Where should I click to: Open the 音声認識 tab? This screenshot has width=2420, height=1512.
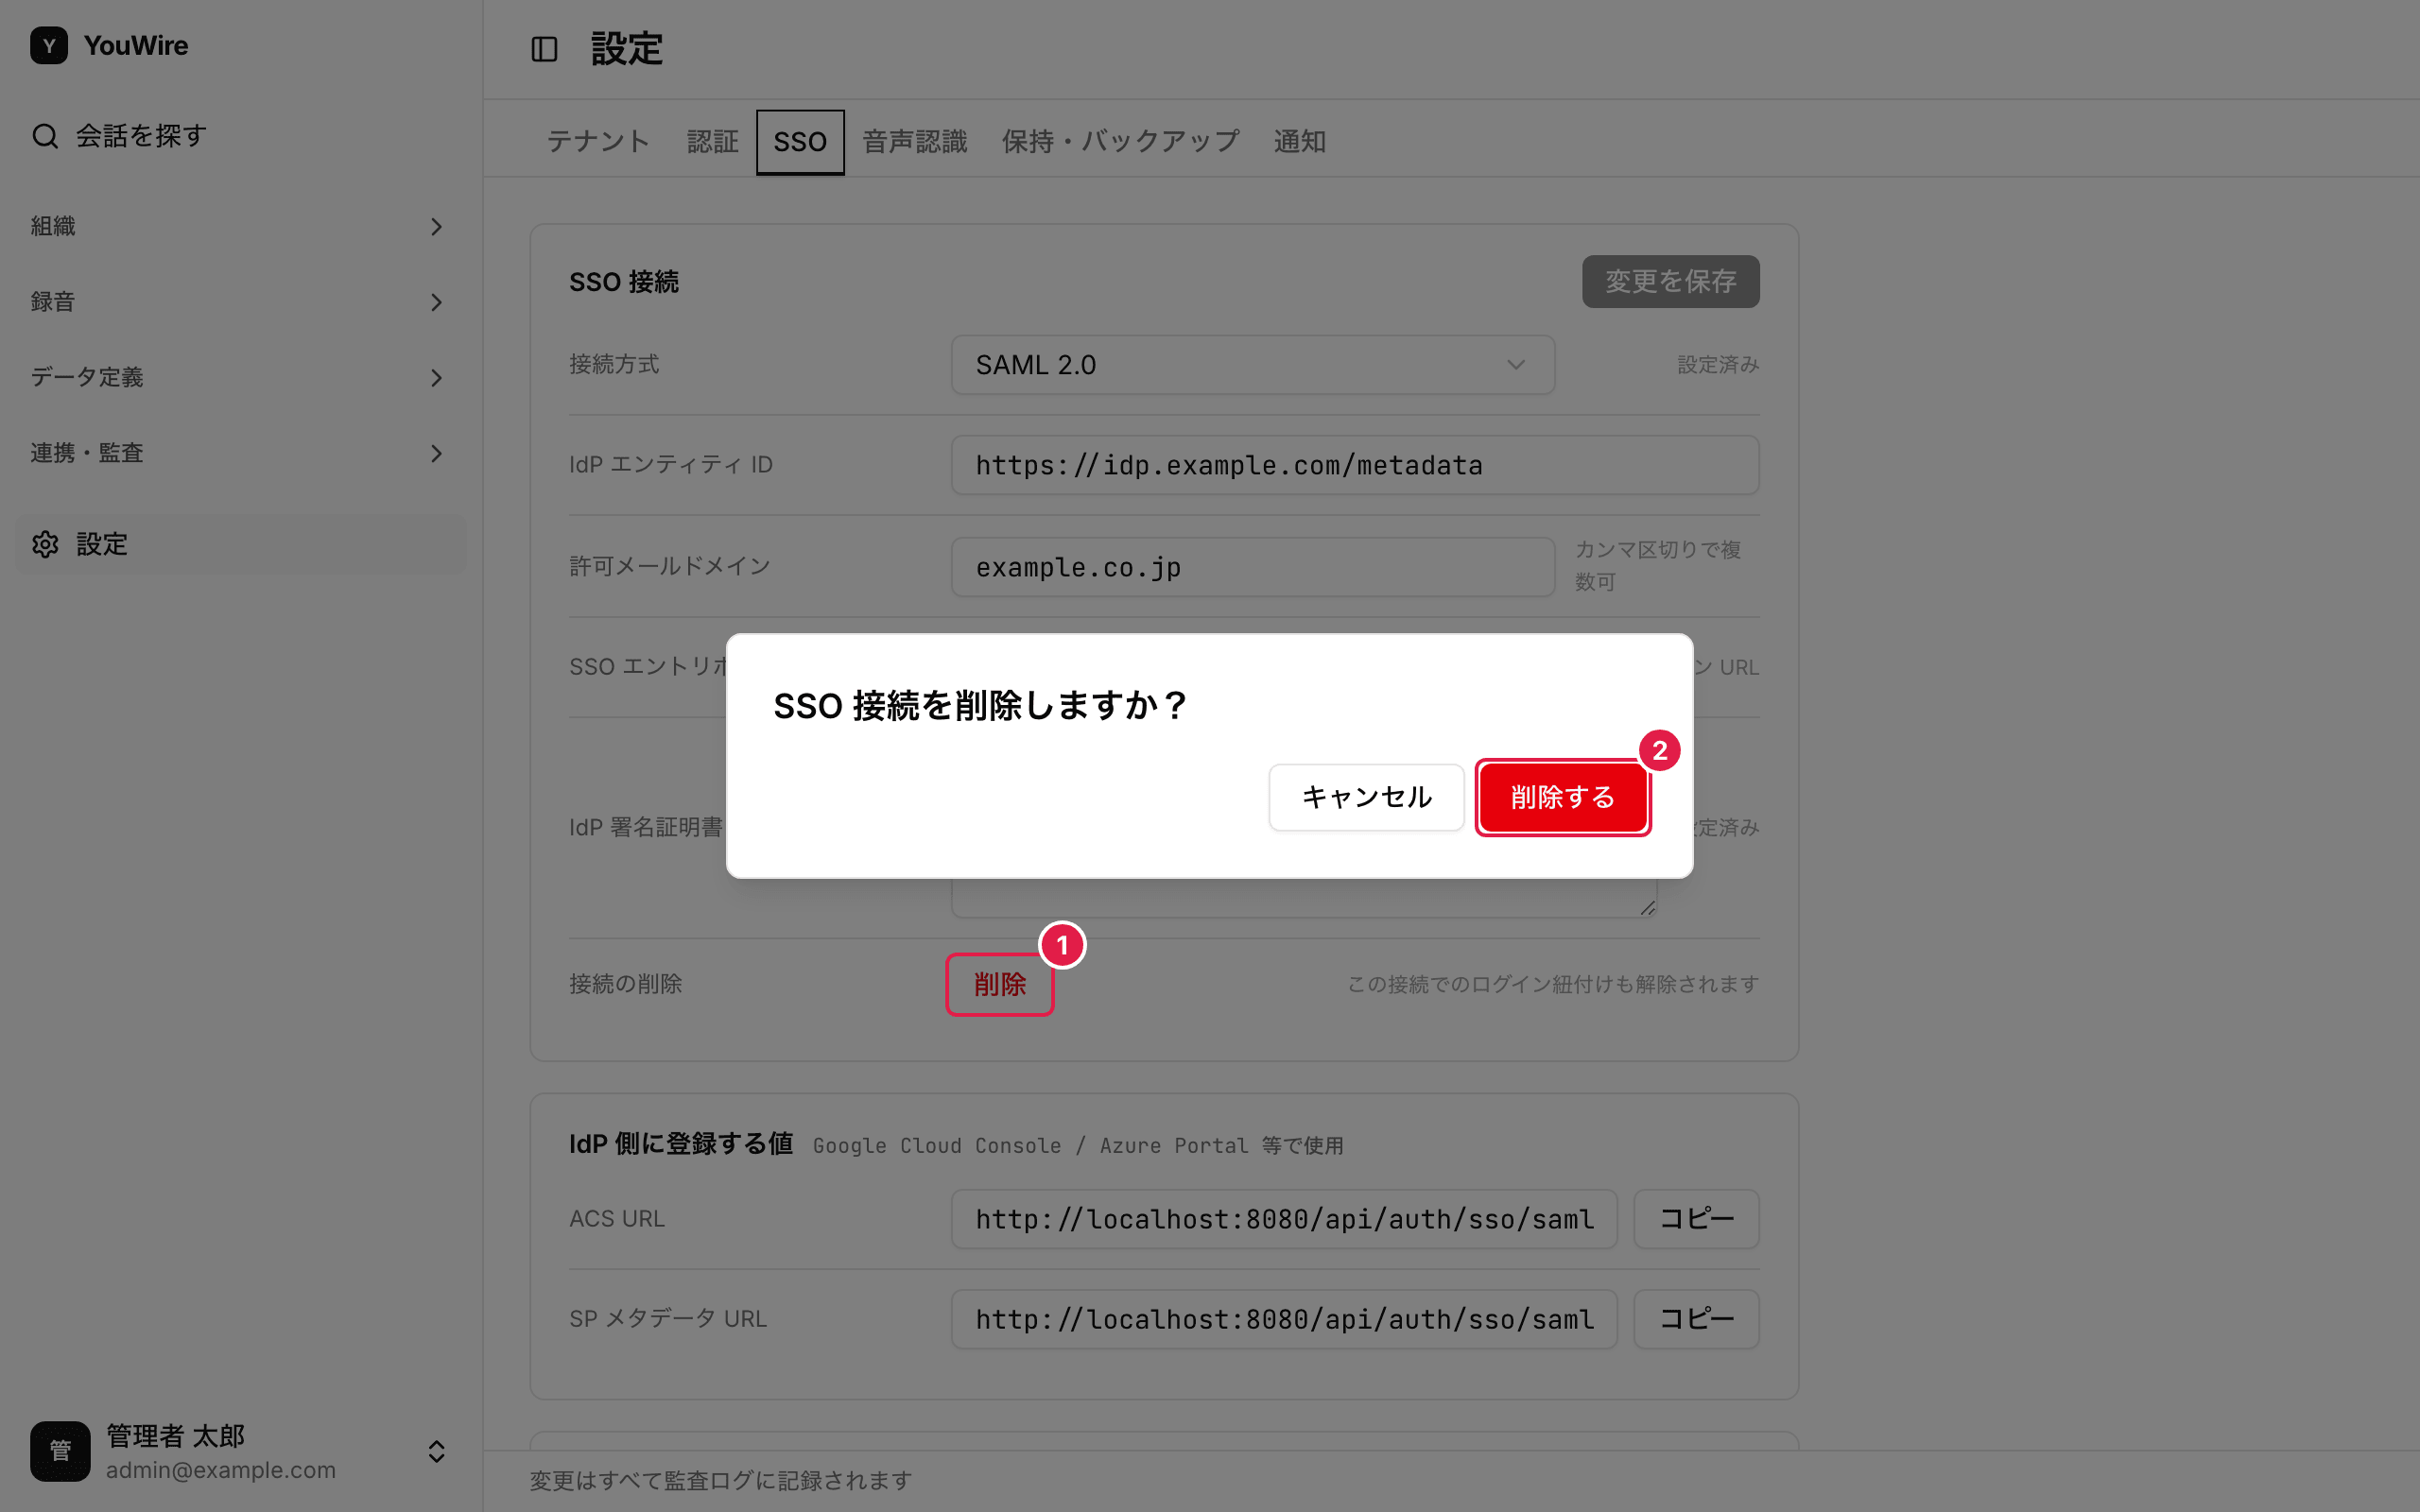tap(915, 142)
